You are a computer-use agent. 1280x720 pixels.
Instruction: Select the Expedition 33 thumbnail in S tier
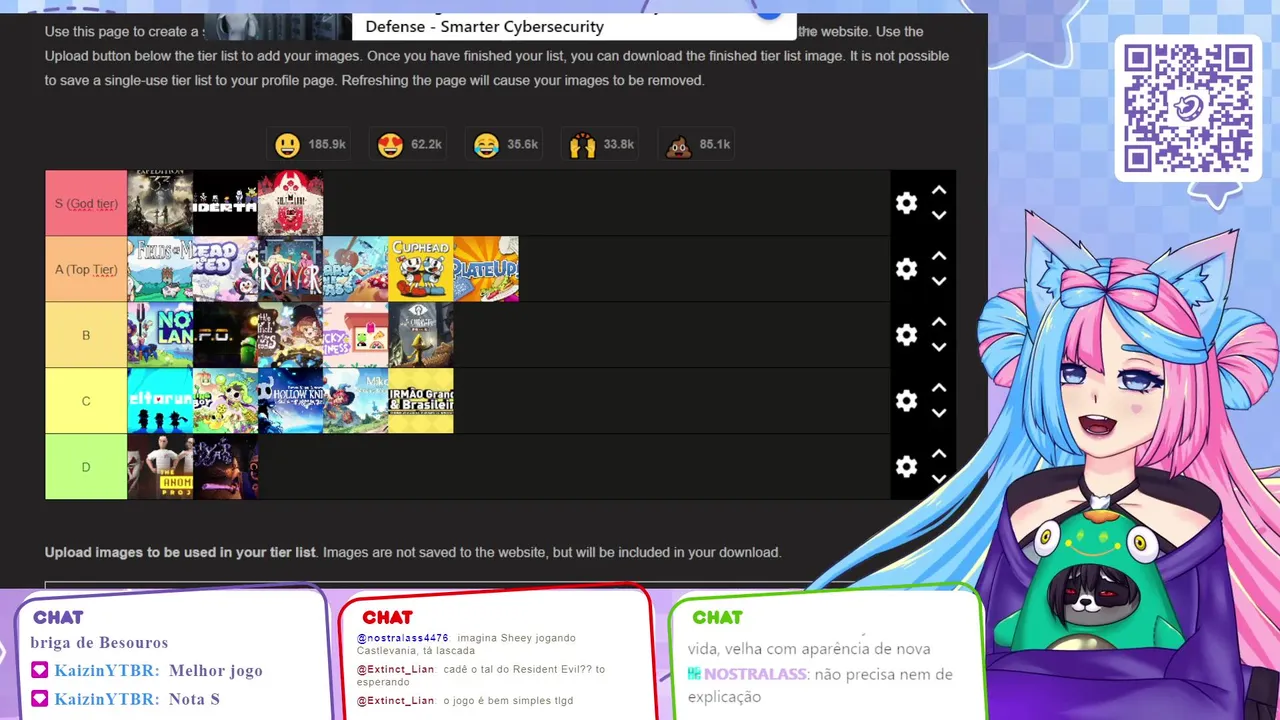pos(160,203)
